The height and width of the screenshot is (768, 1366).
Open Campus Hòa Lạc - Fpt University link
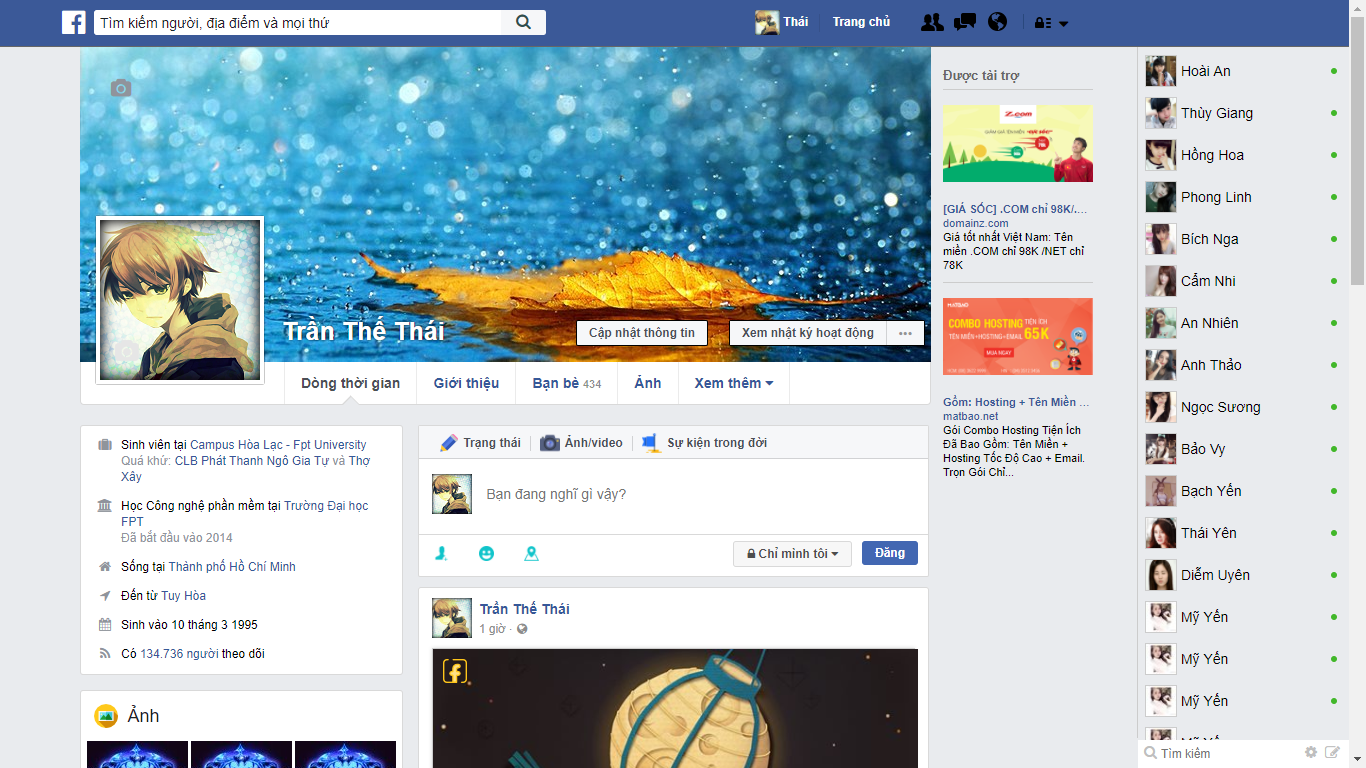click(278, 445)
